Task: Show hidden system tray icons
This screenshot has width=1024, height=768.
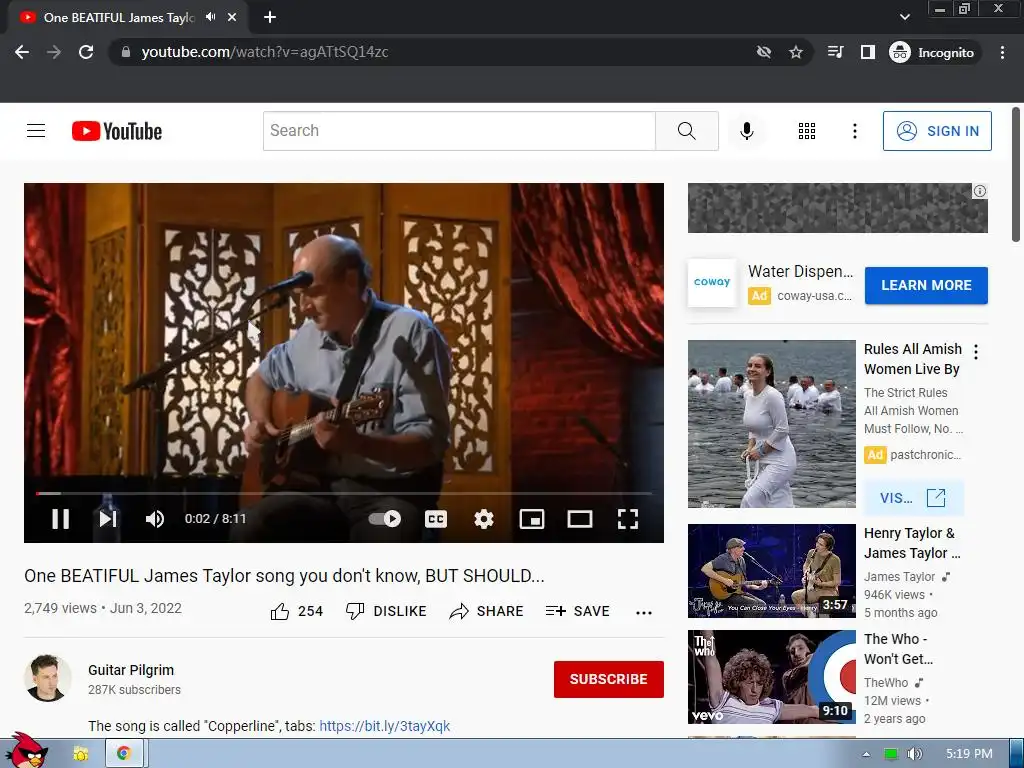Action: click(x=866, y=754)
